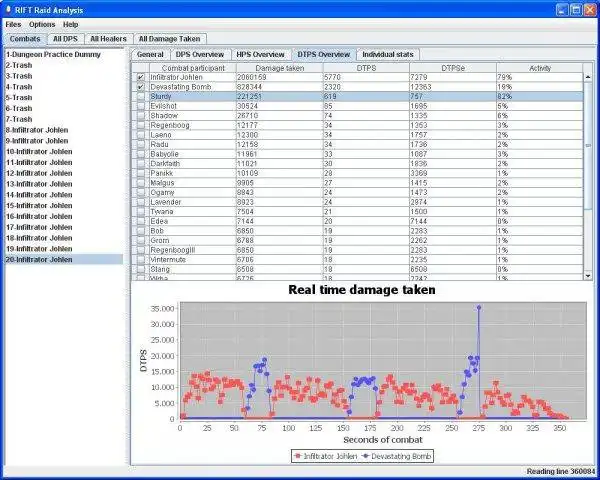Viewport: 600px width, 480px height.
Task: Open the HPS Overview tab
Action: tap(260, 54)
